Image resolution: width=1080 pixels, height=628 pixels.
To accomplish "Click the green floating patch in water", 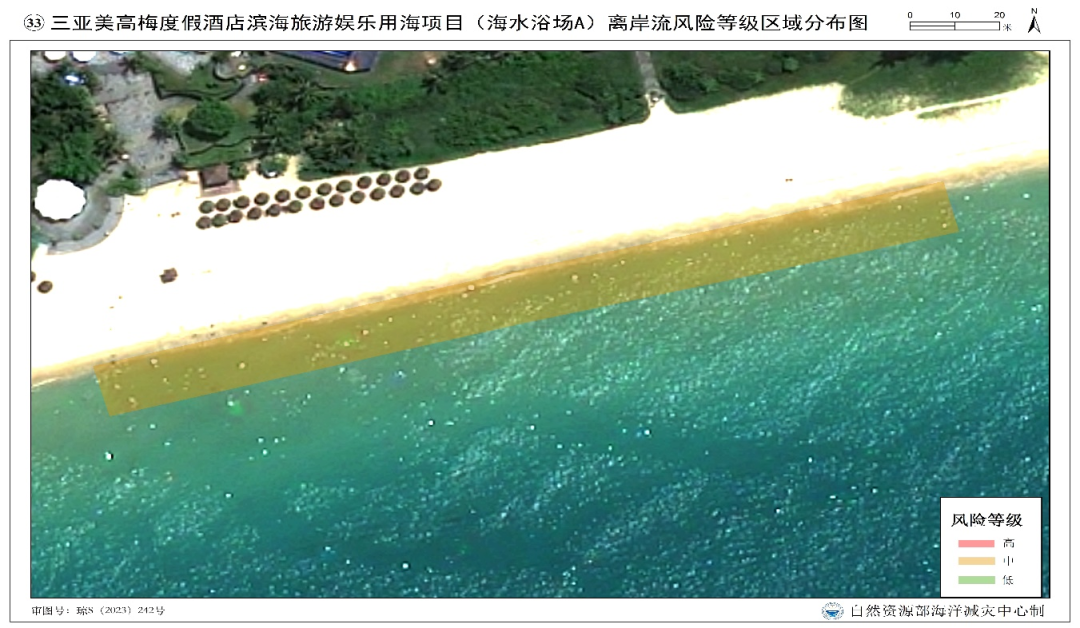I will click(x=236, y=407).
